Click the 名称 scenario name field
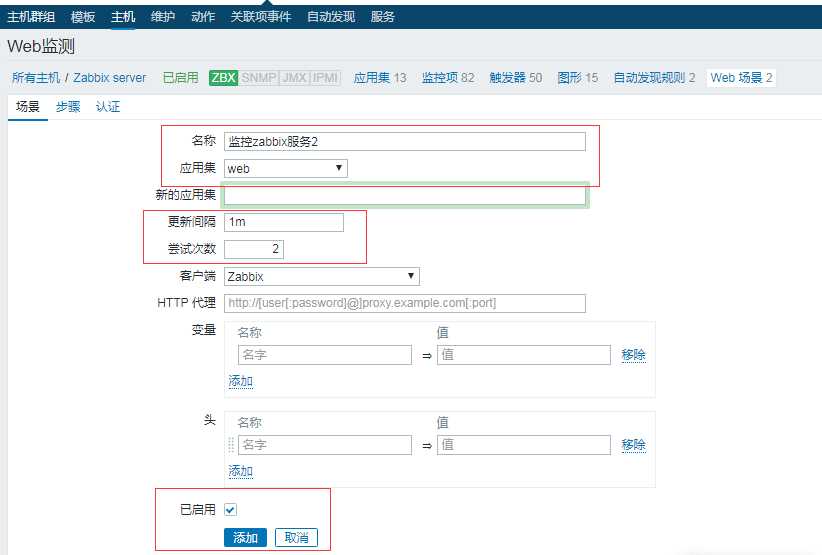822x555 pixels. pos(405,142)
